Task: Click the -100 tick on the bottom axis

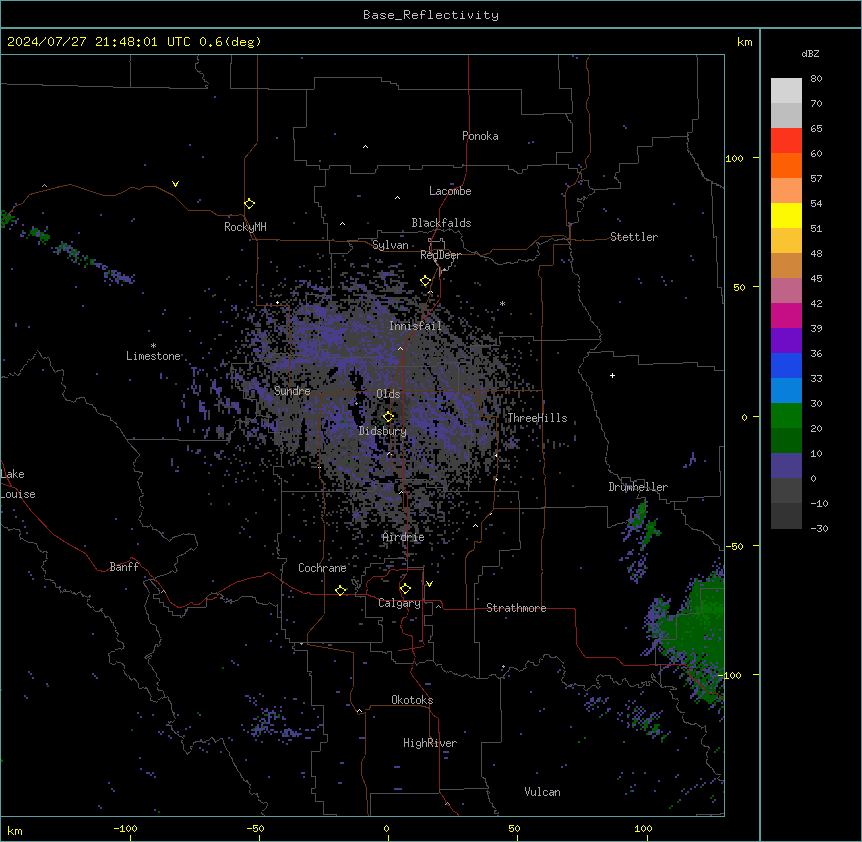Action: [x=126, y=828]
